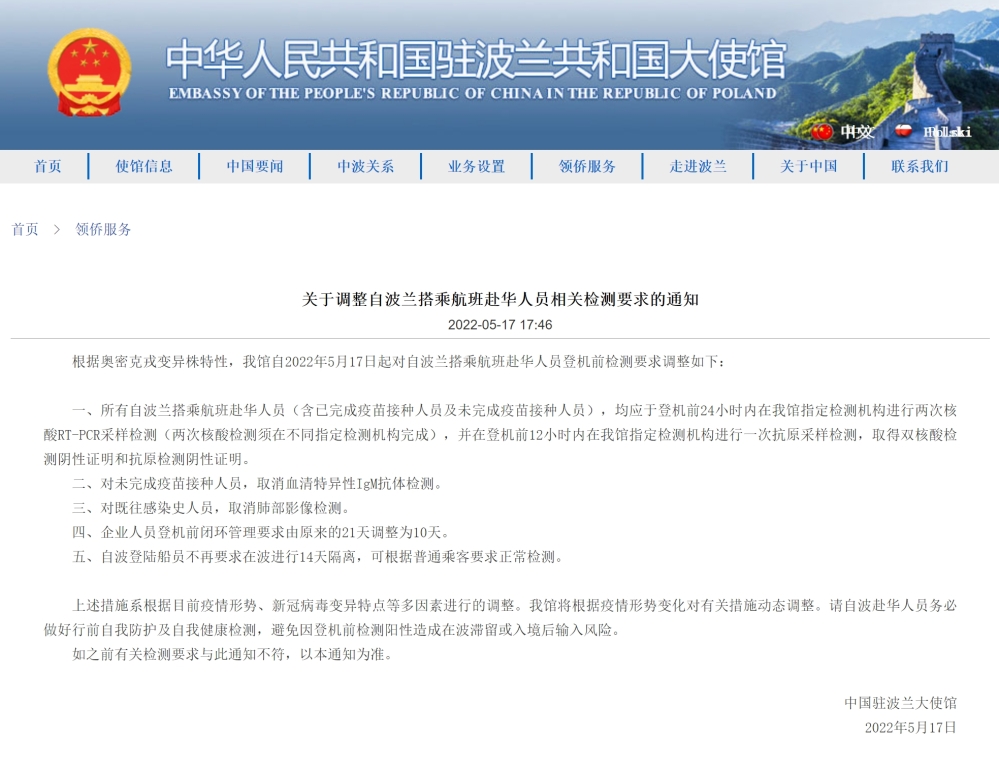Click the Chinese flag language icon
Image resolution: width=999 pixels, height=770 pixels.
click(822, 132)
